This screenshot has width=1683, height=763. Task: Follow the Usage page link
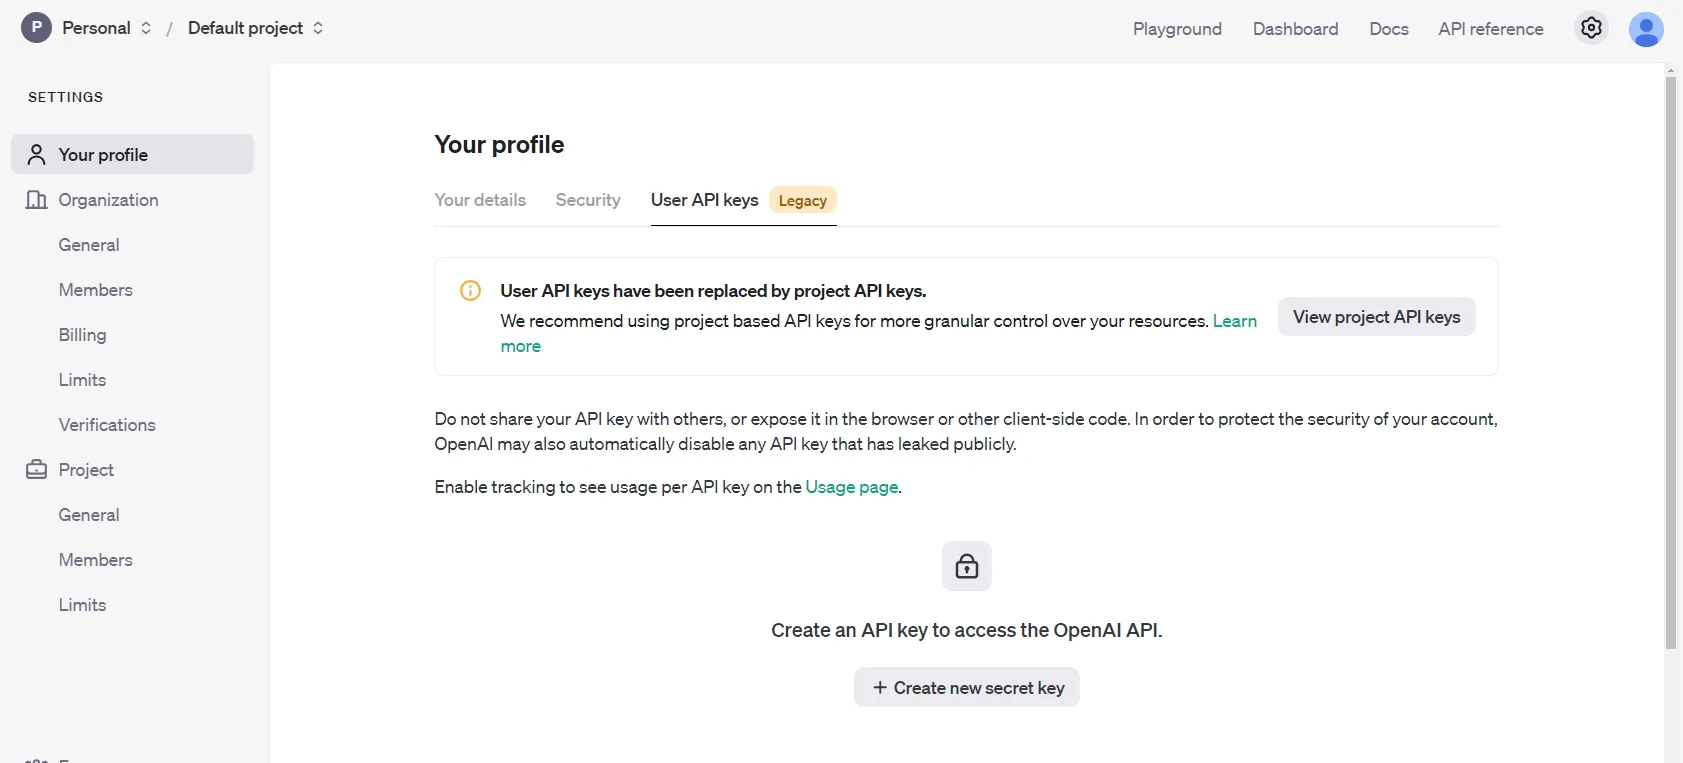(x=852, y=487)
